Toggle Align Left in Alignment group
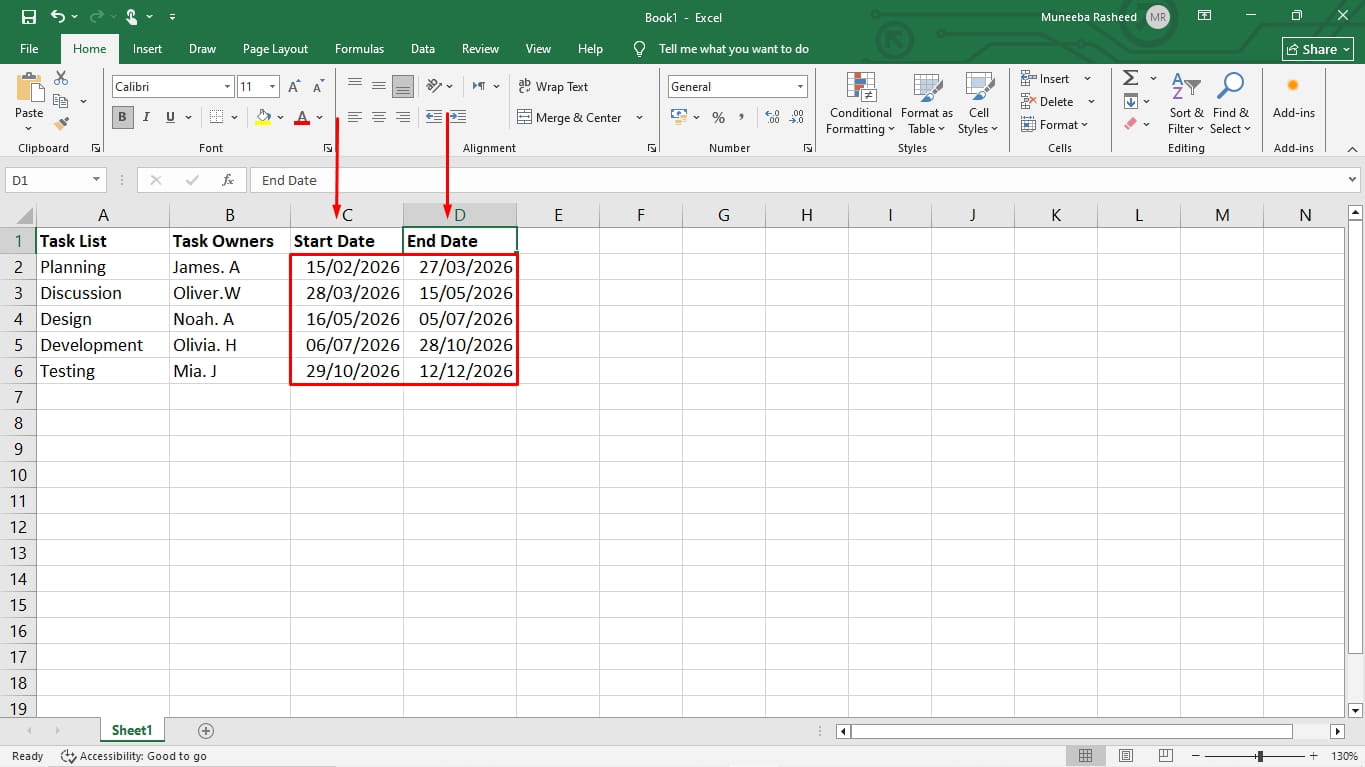The image size is (1365, 767). pos(354,117)
